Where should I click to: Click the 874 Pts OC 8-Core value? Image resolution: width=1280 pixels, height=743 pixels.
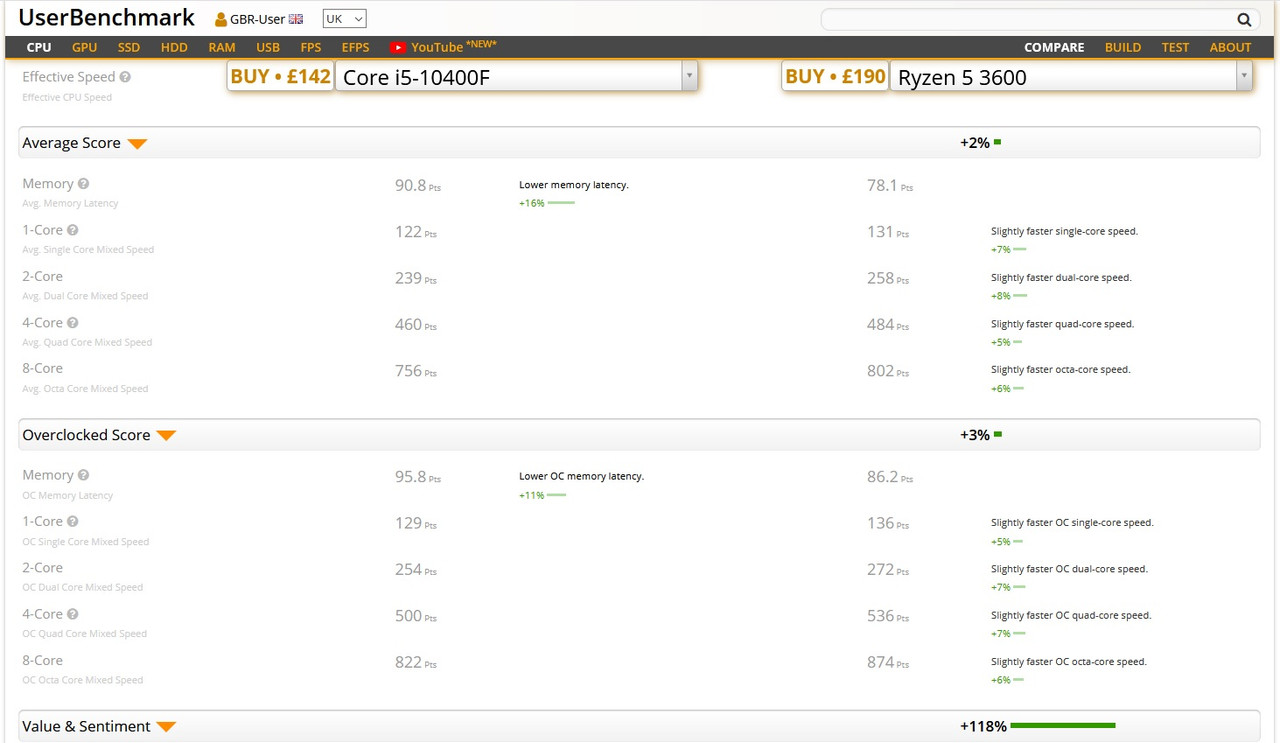point(888,662)
